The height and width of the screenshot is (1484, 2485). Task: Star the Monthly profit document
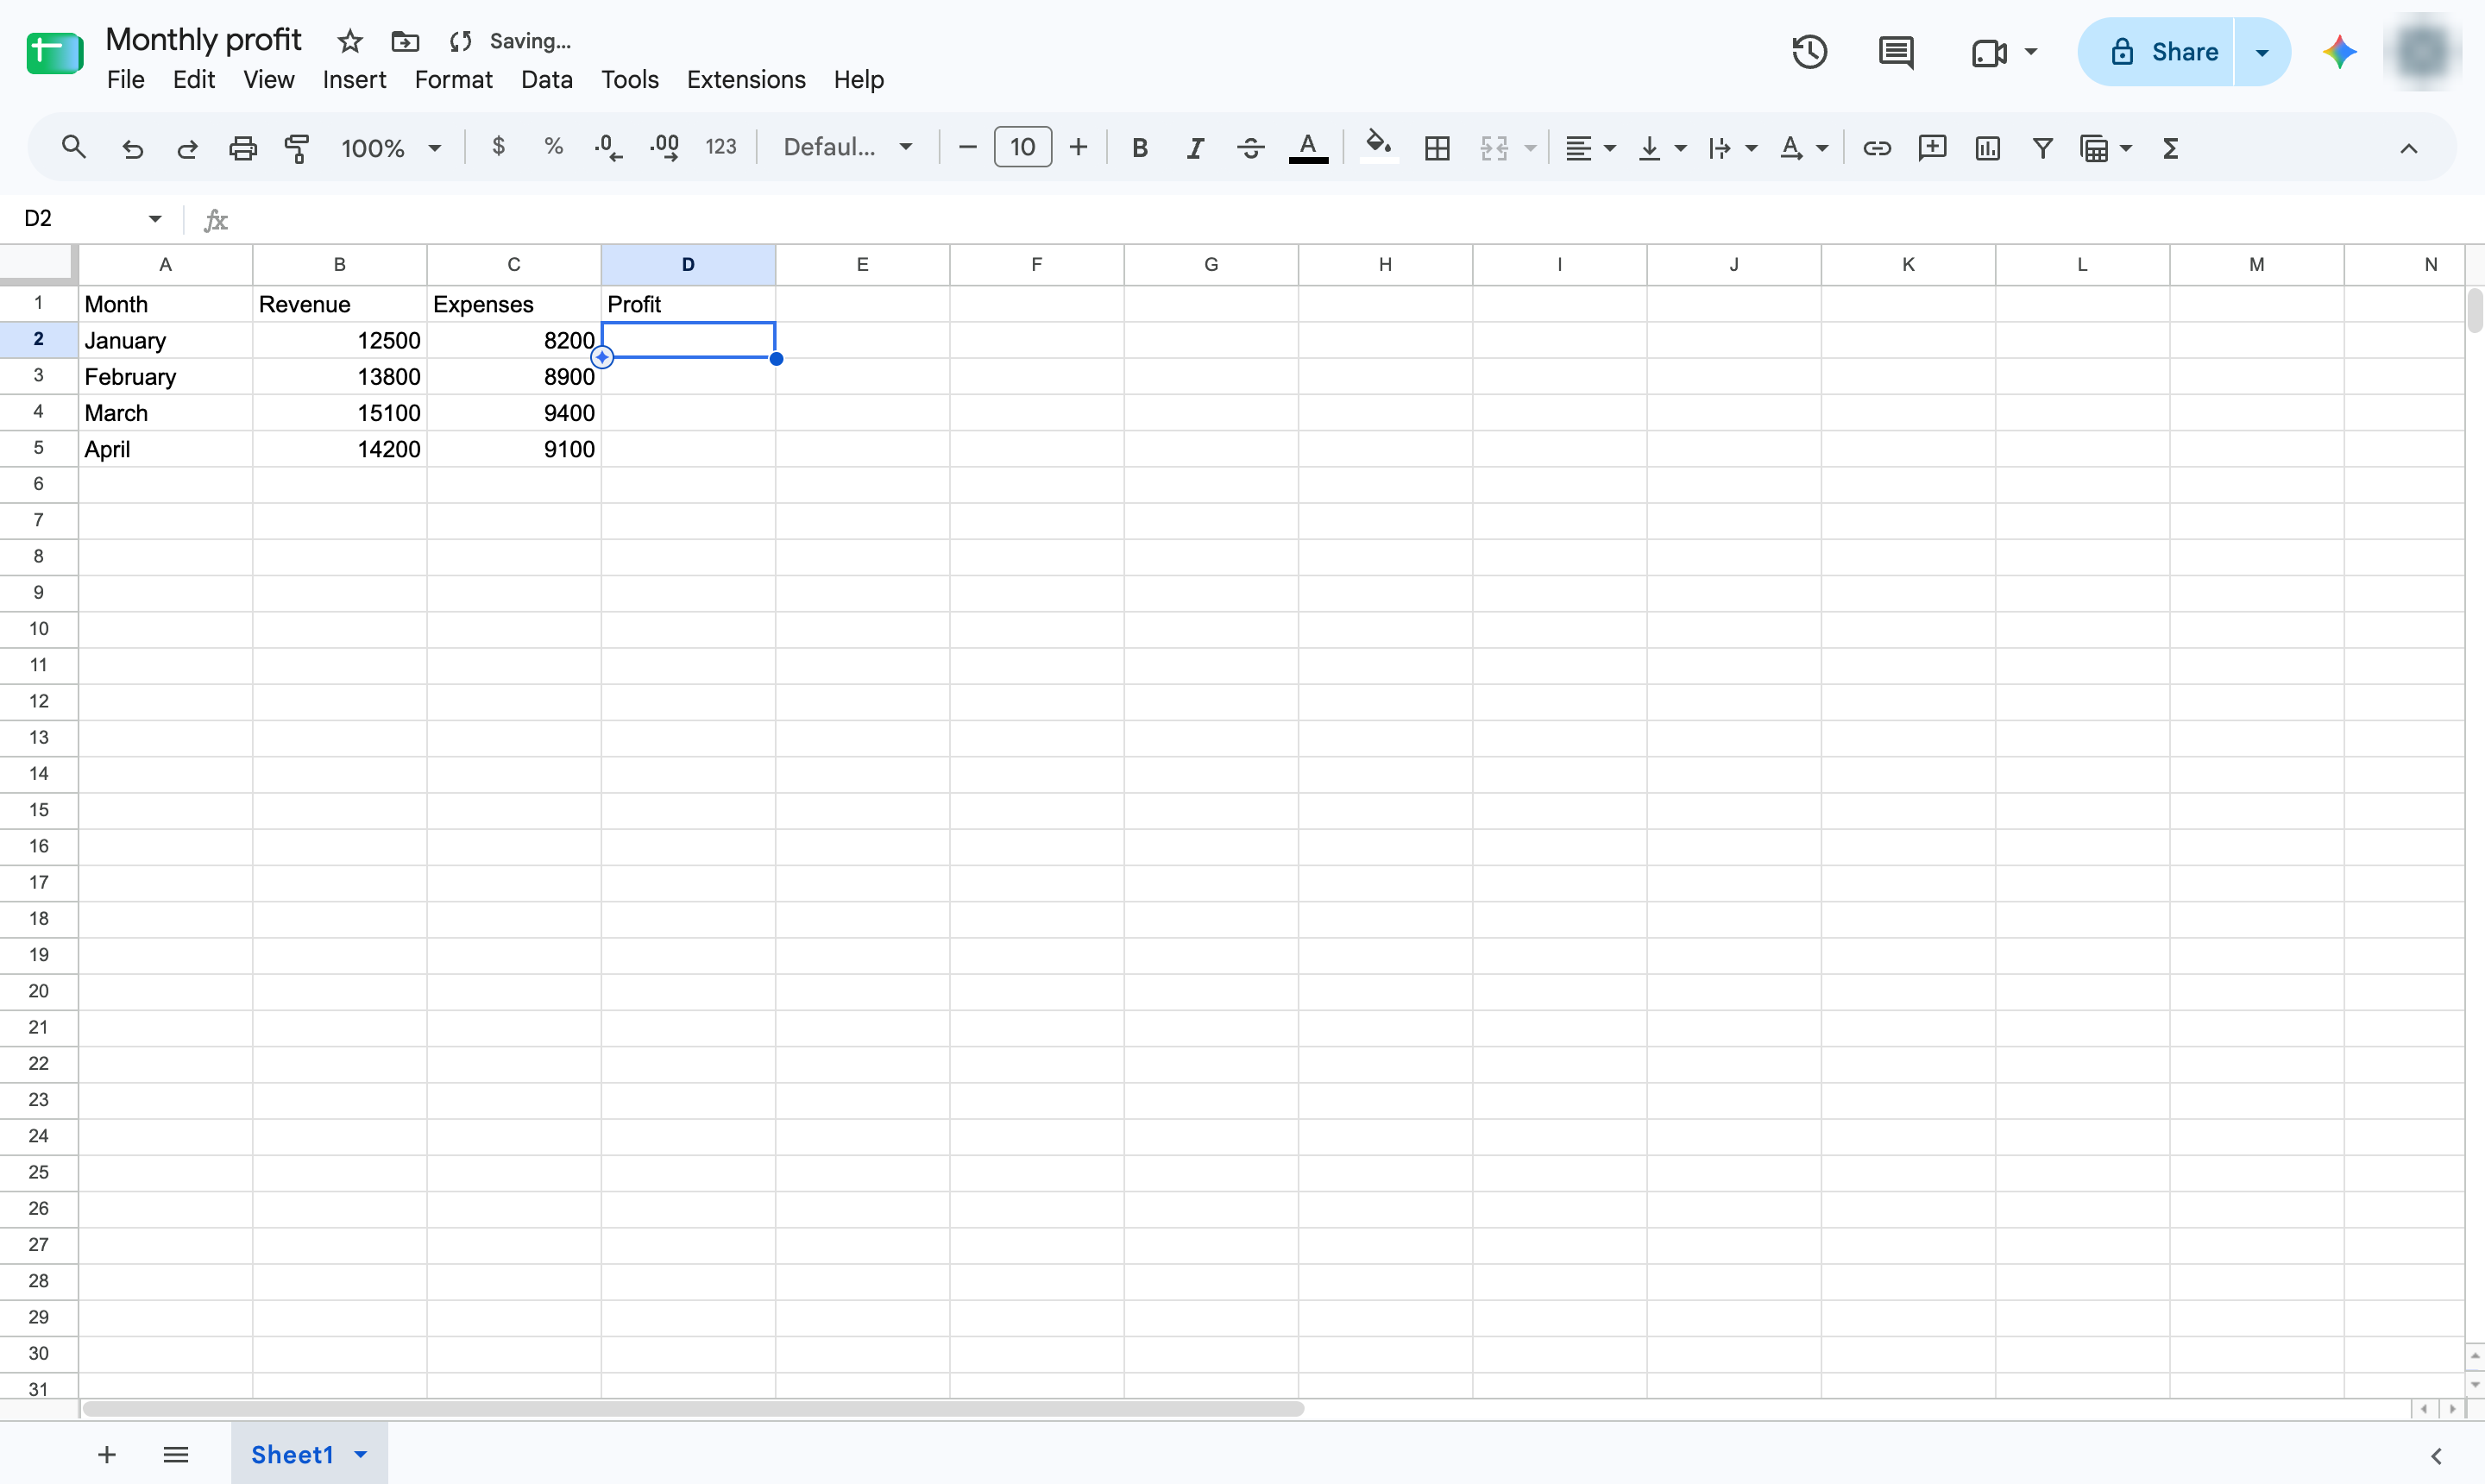[x=350, y=41]
